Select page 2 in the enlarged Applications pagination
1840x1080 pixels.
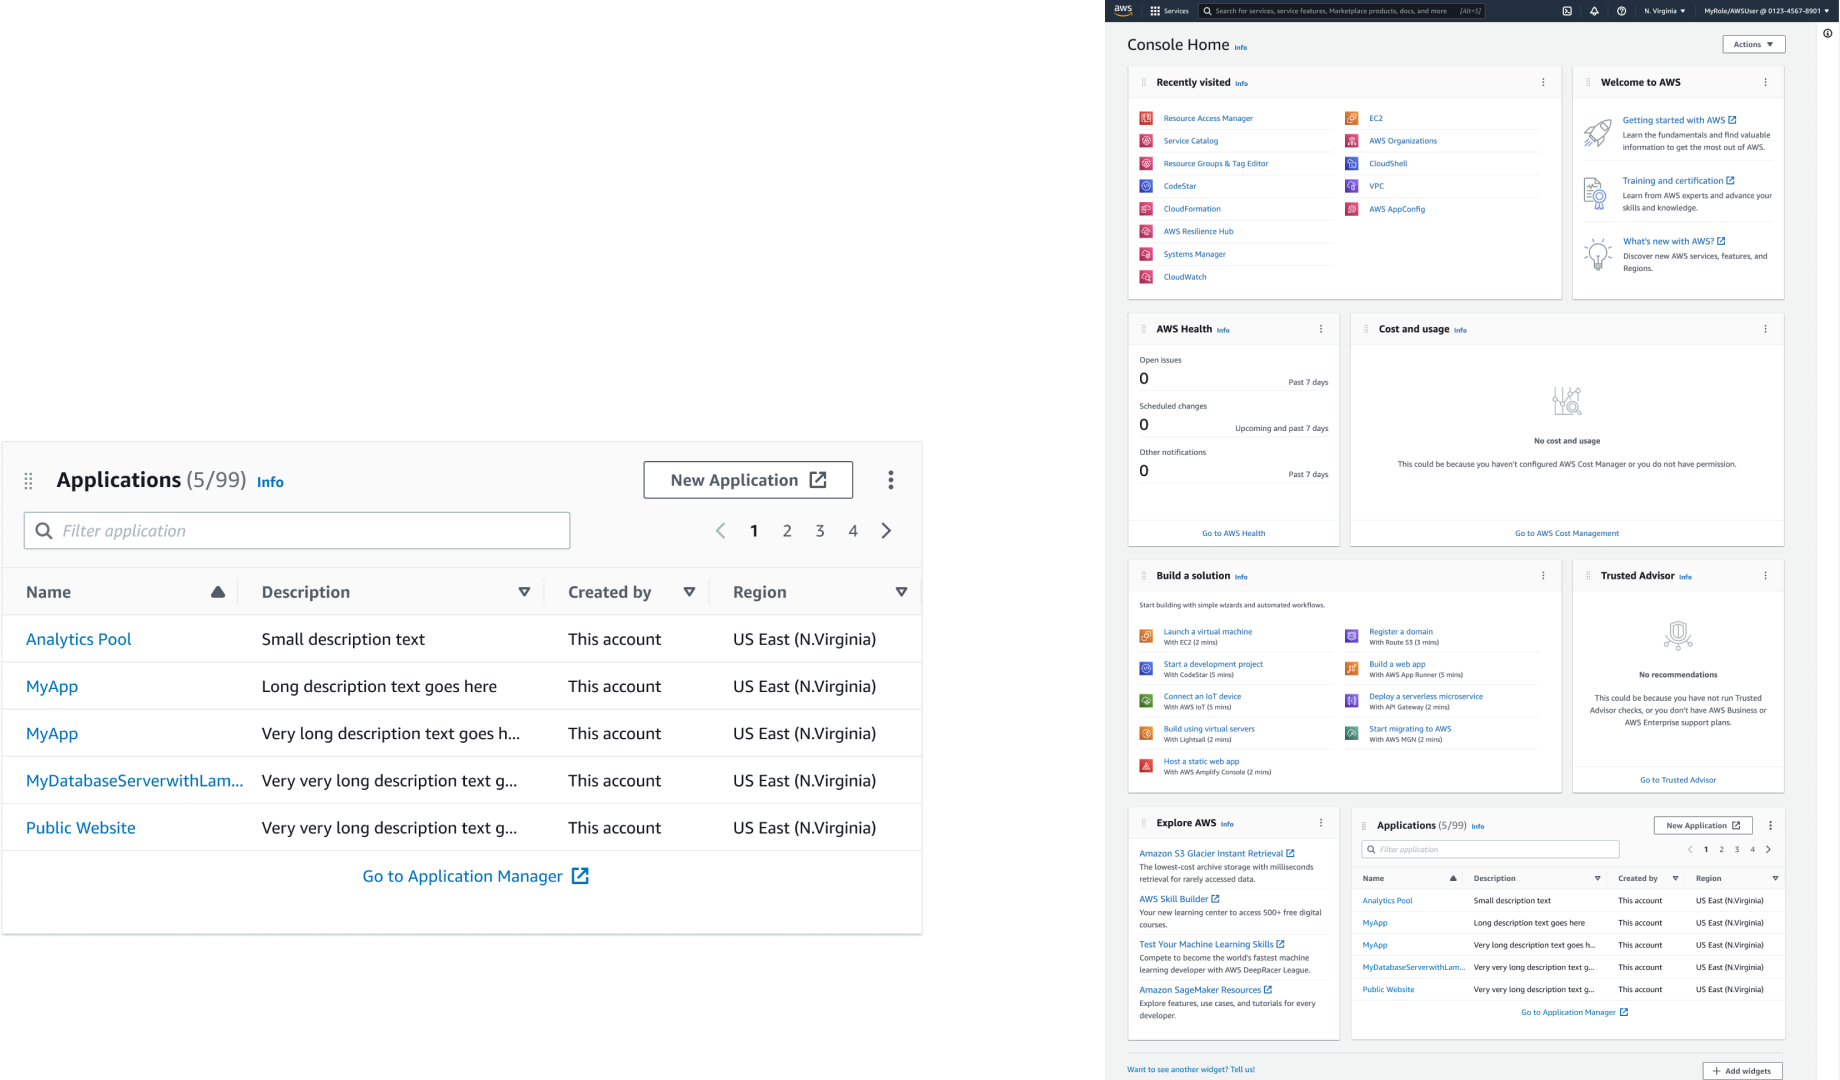tap(787, 531)
